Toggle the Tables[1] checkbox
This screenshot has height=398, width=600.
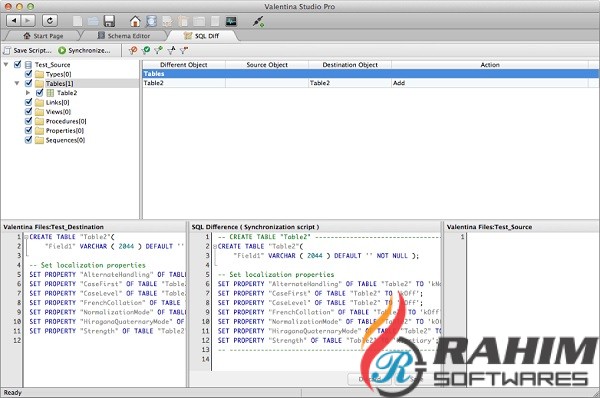(28, 83)
